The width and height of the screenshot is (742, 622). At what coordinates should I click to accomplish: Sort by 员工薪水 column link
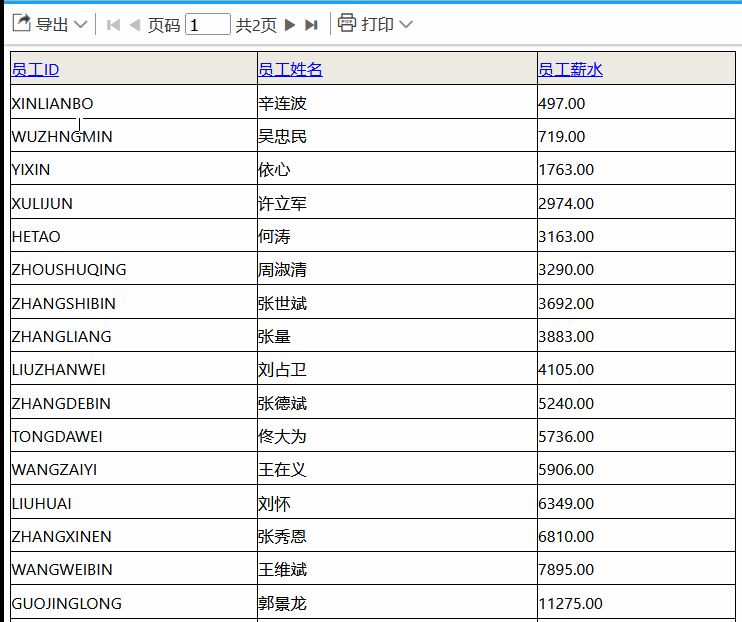point(570,70)
